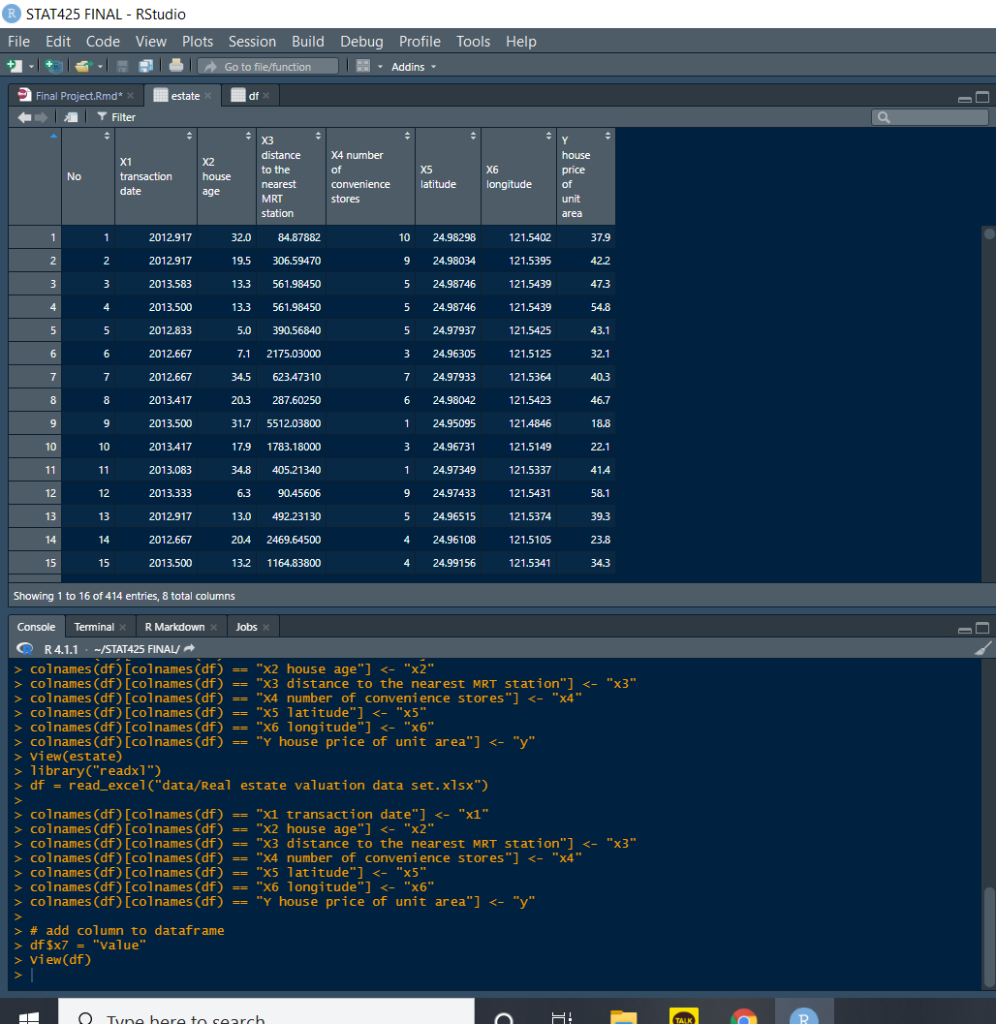Save the current document with Save icon
The image size is (996, 1024).
122,66
